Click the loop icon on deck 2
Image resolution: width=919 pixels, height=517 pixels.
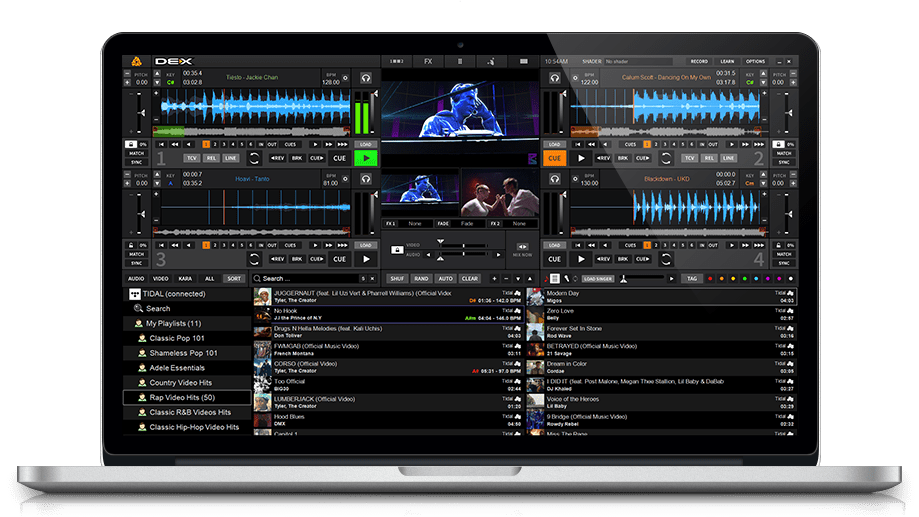[x=666, y=158]
